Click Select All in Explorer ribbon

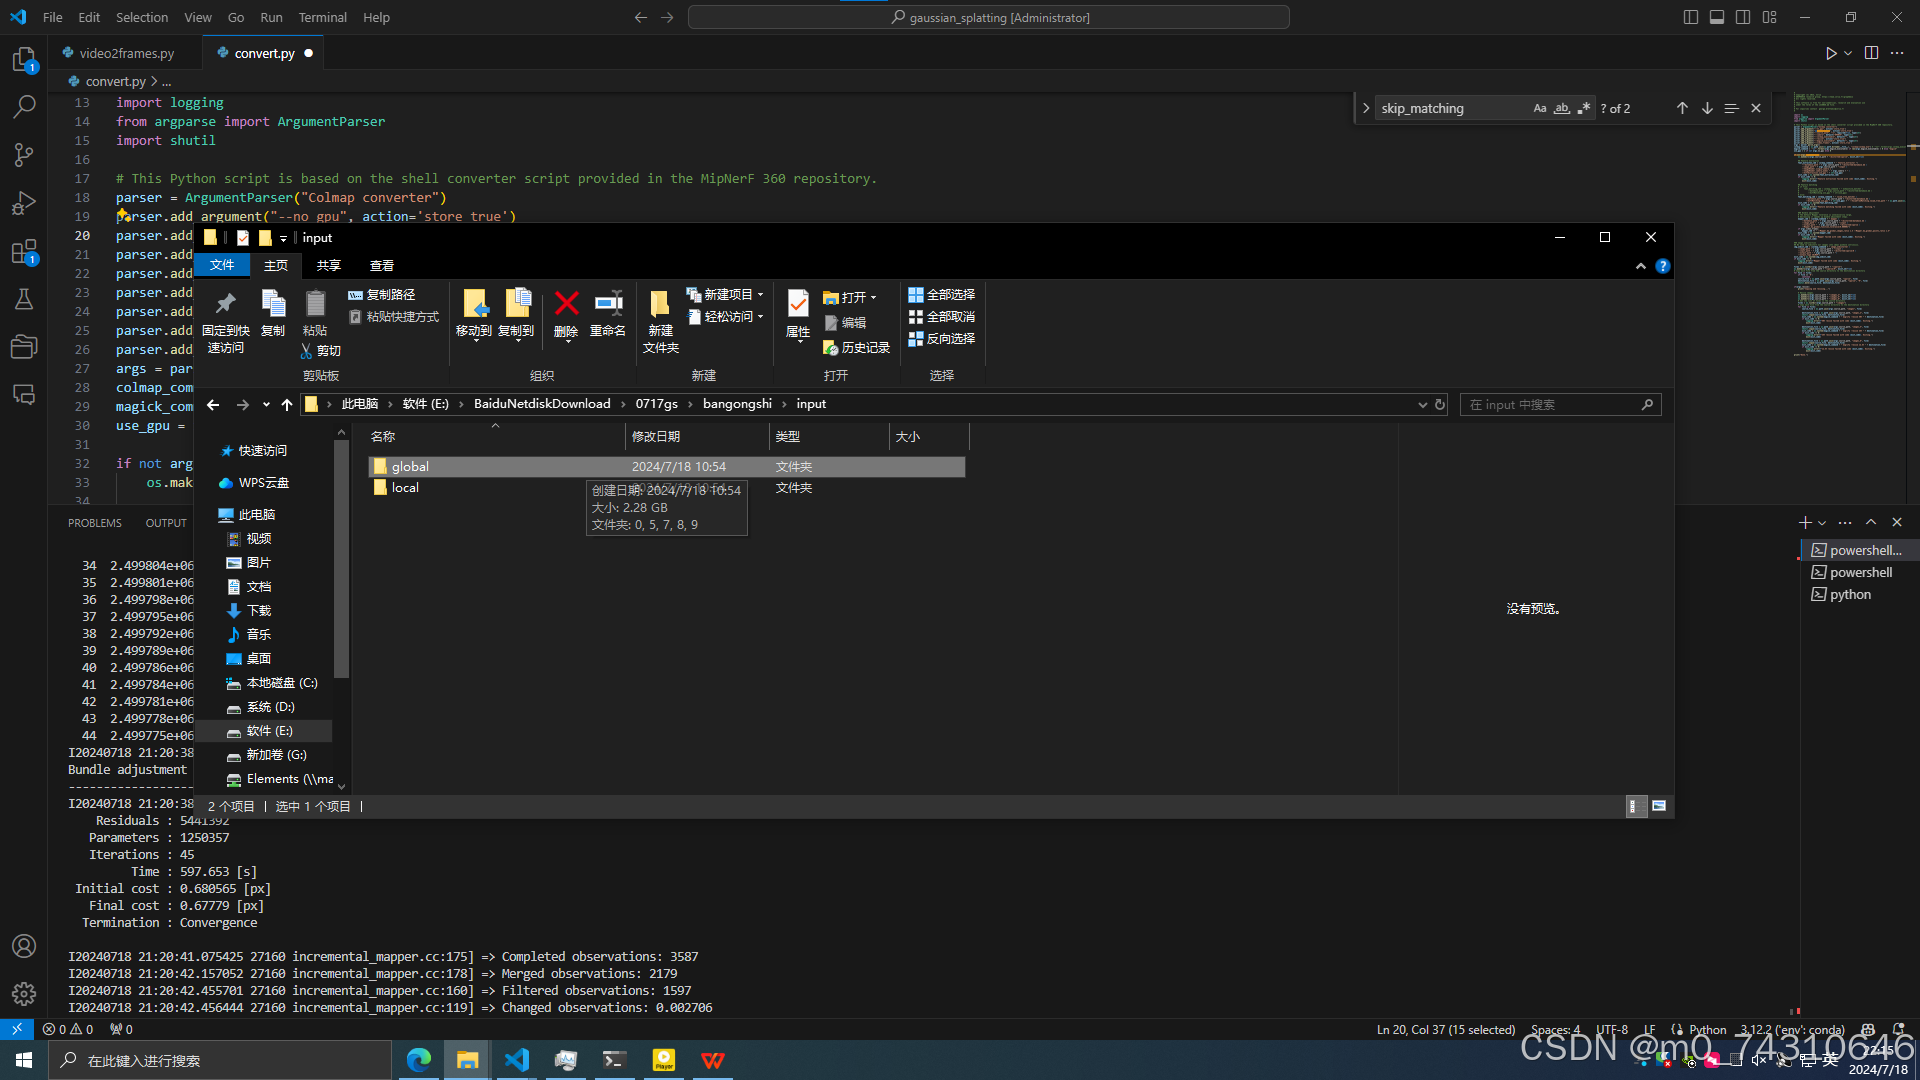(941, 295)
